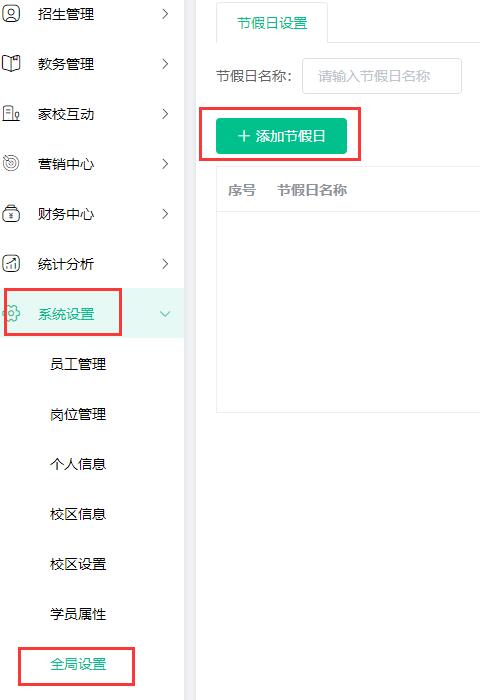Open 岗位管理 submenu item
This screenshot has height=700, width=480.
[78, 414]
